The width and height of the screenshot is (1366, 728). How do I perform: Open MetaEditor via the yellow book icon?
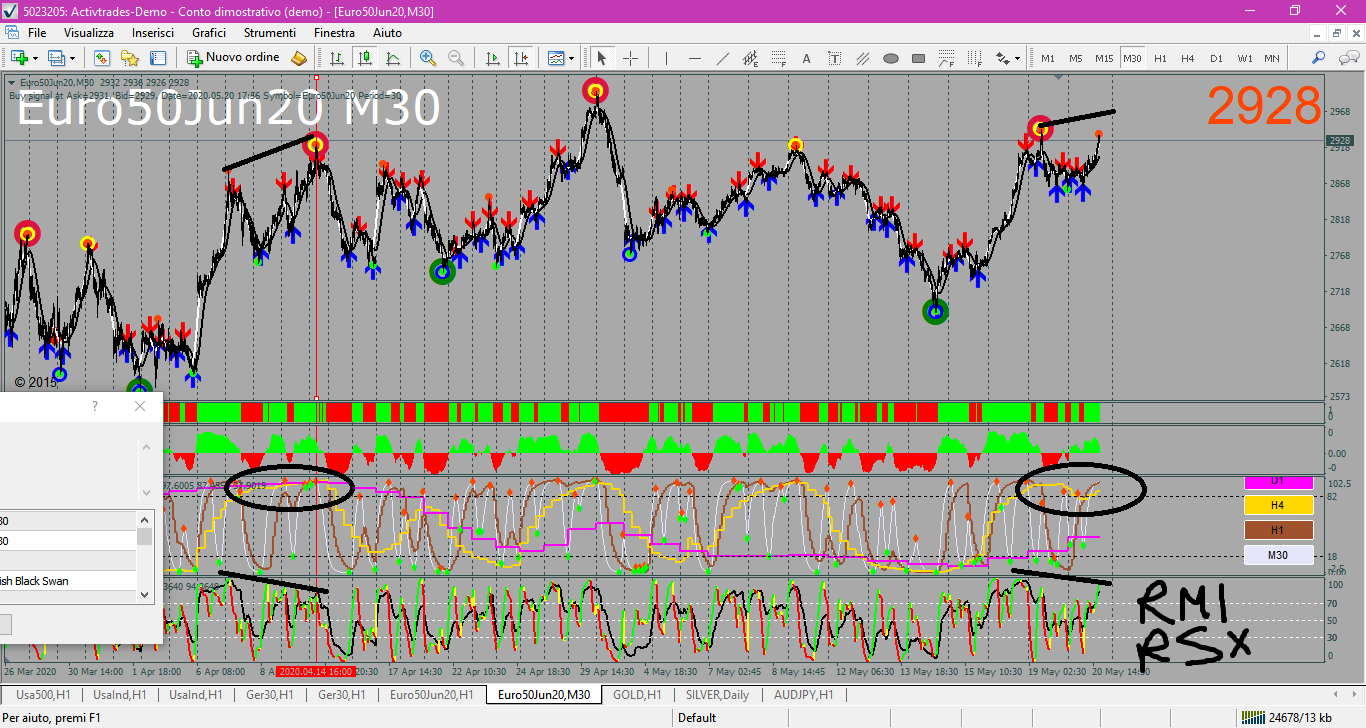coord(299,58)
